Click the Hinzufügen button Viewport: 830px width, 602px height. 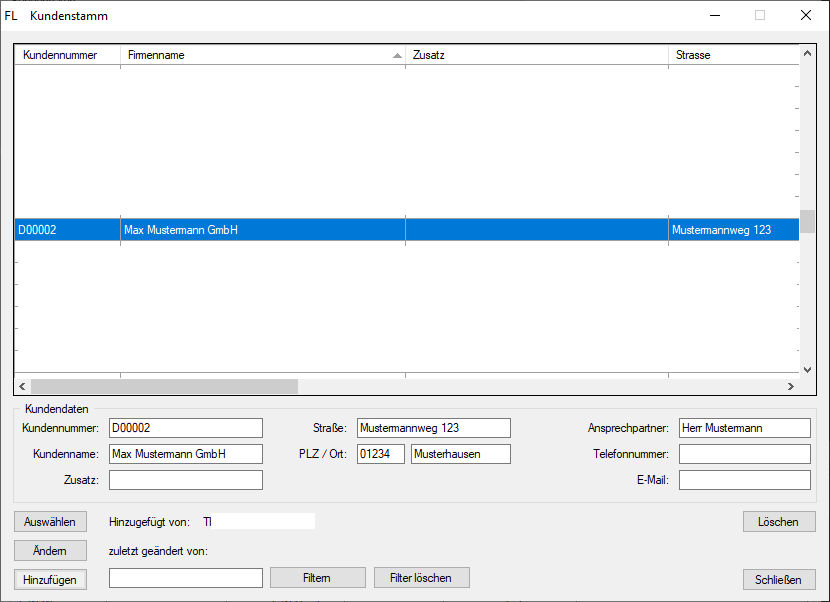click(50, 579)
